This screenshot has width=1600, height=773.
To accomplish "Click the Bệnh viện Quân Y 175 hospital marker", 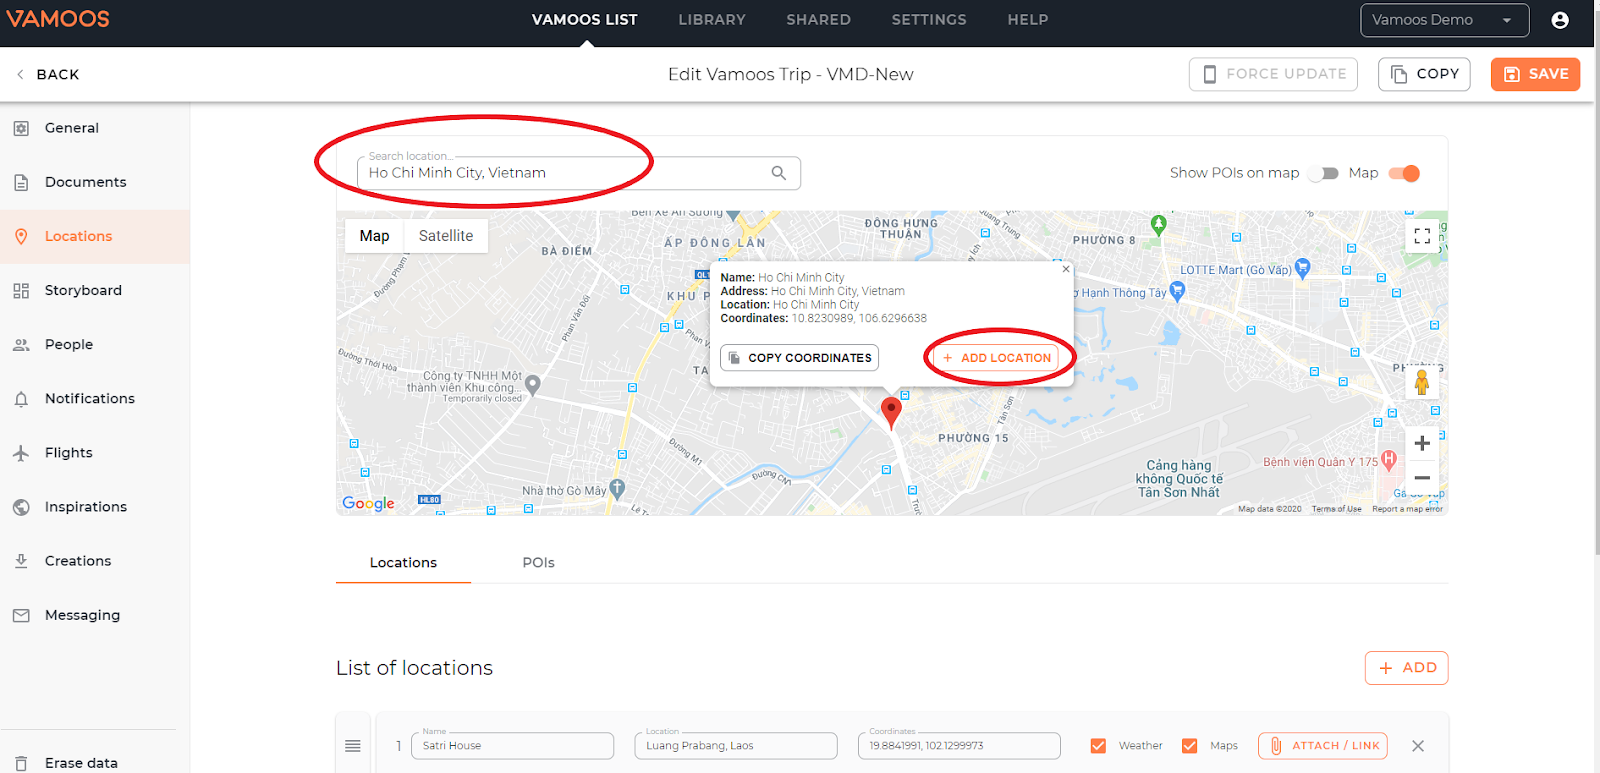I will [x=1388, y=460].
